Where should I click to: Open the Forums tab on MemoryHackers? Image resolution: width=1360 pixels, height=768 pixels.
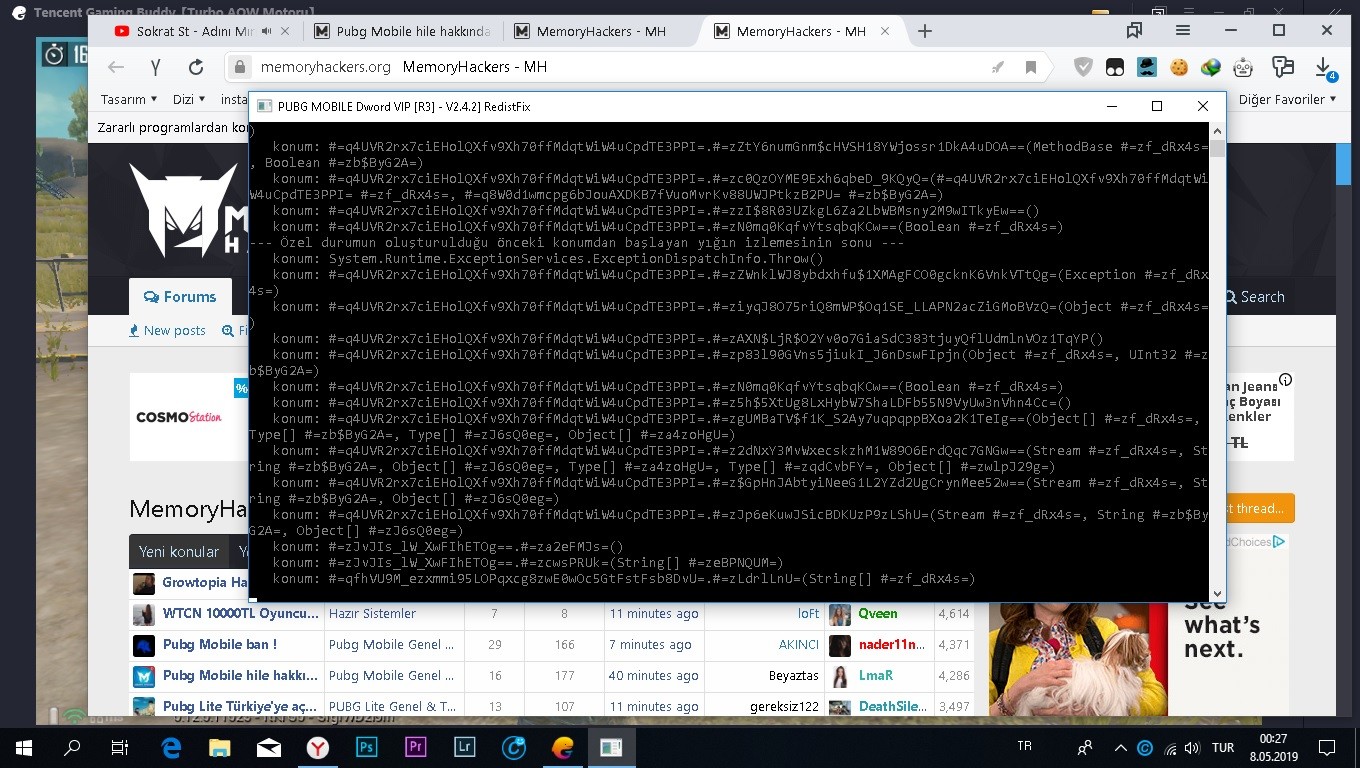click(x=180, y=297)
